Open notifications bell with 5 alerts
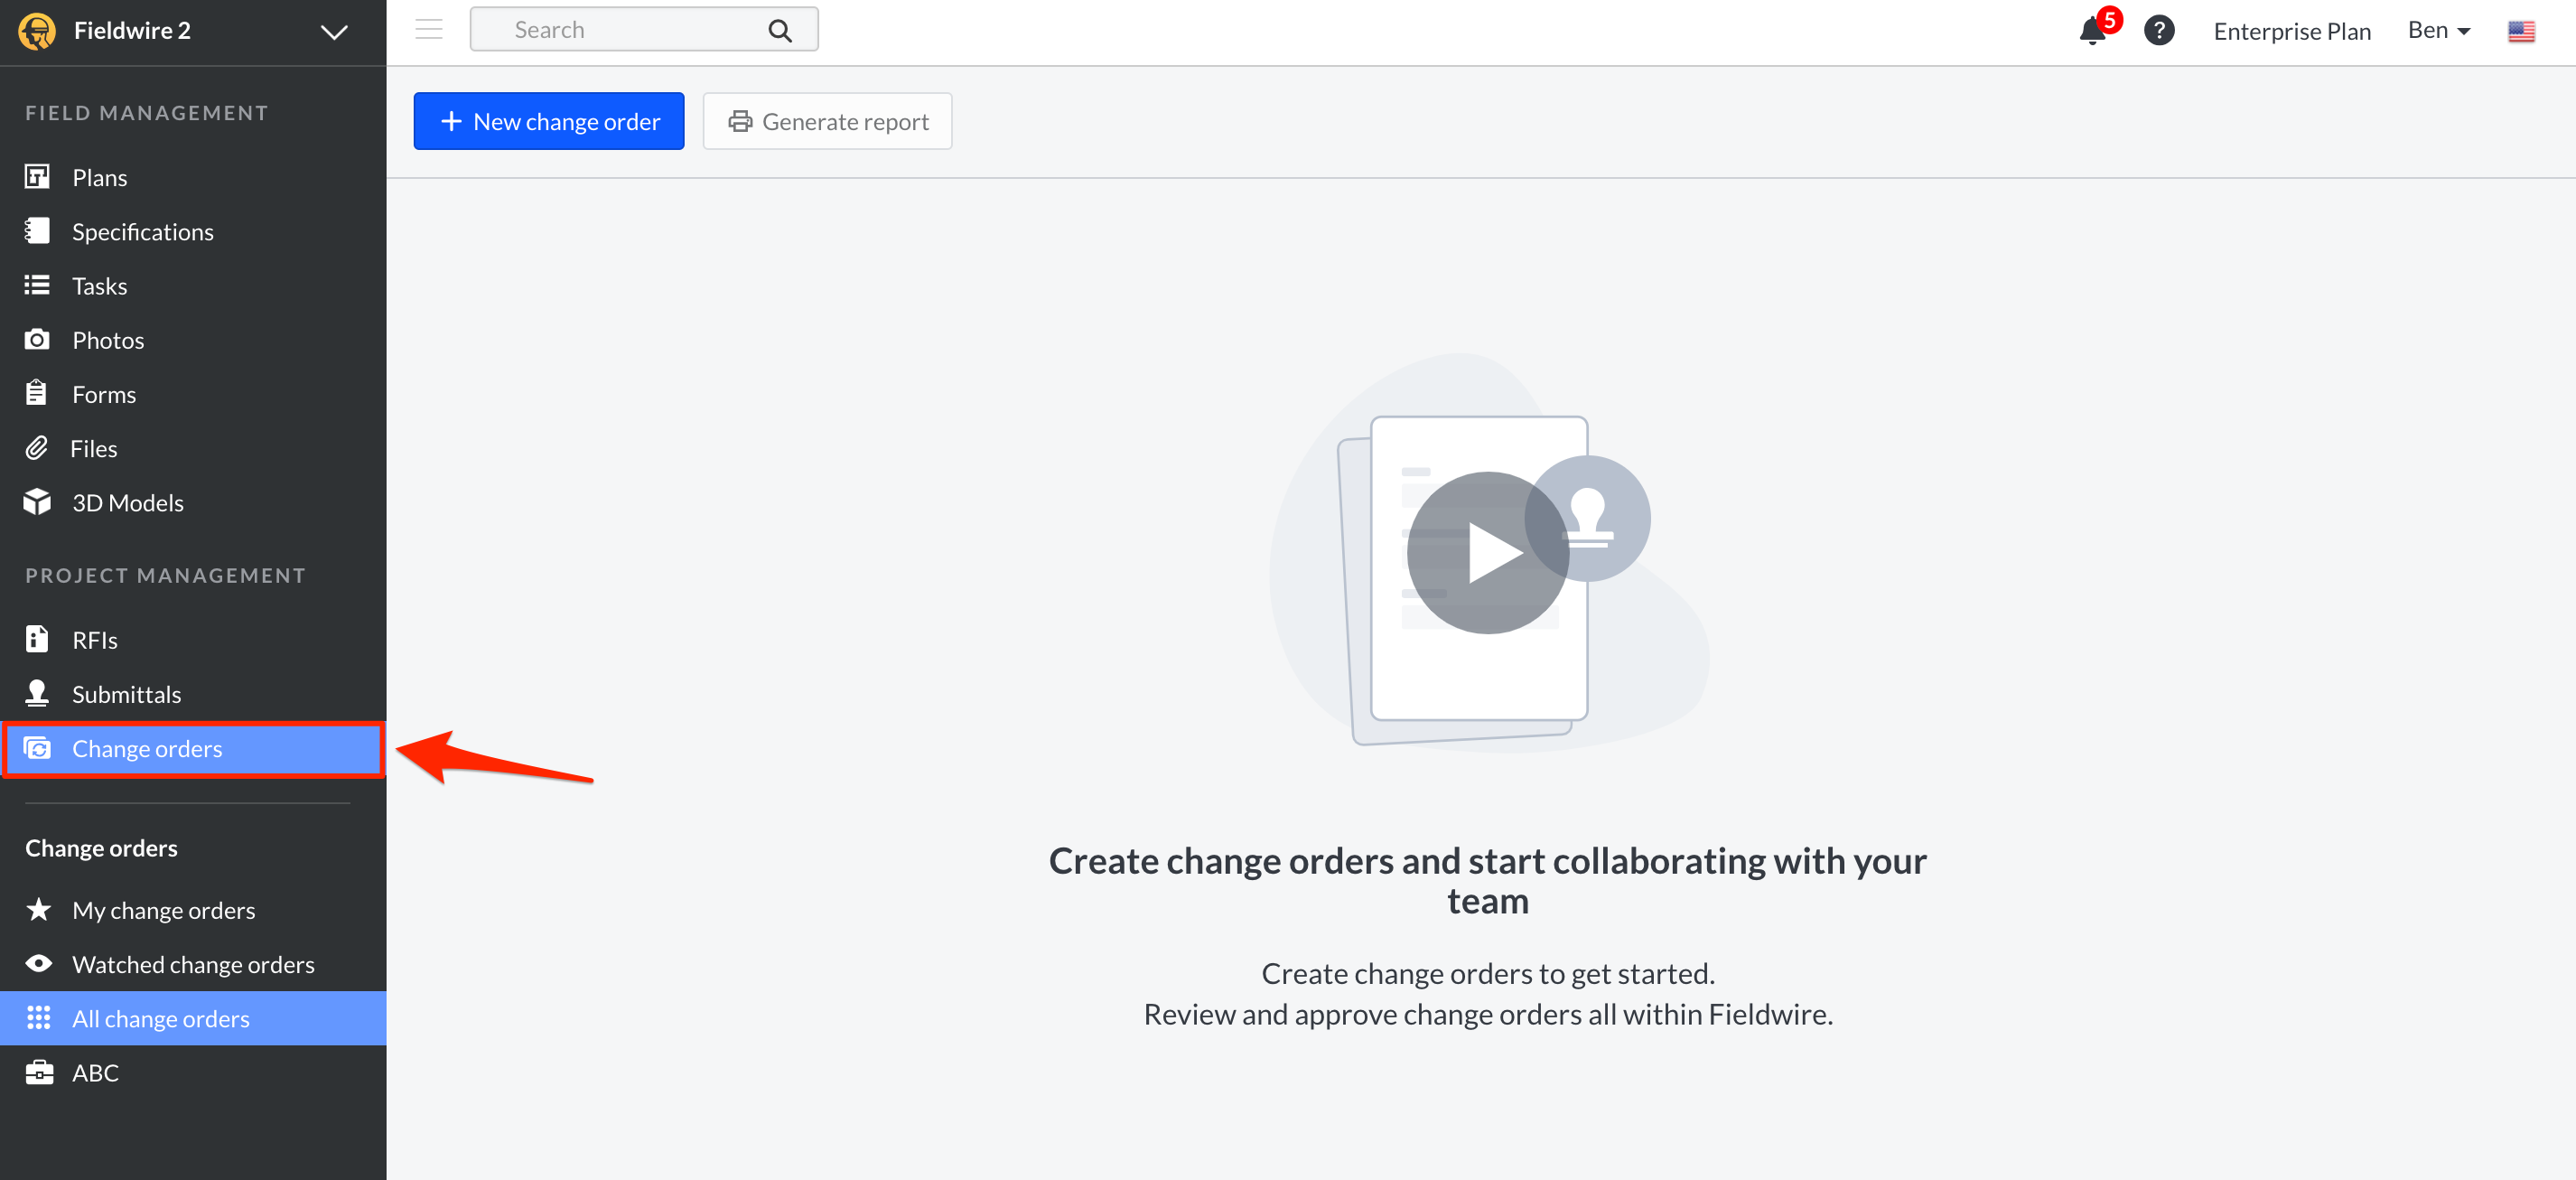This screenshot has height=1180, width=2576. click(x=2091, y=31)
